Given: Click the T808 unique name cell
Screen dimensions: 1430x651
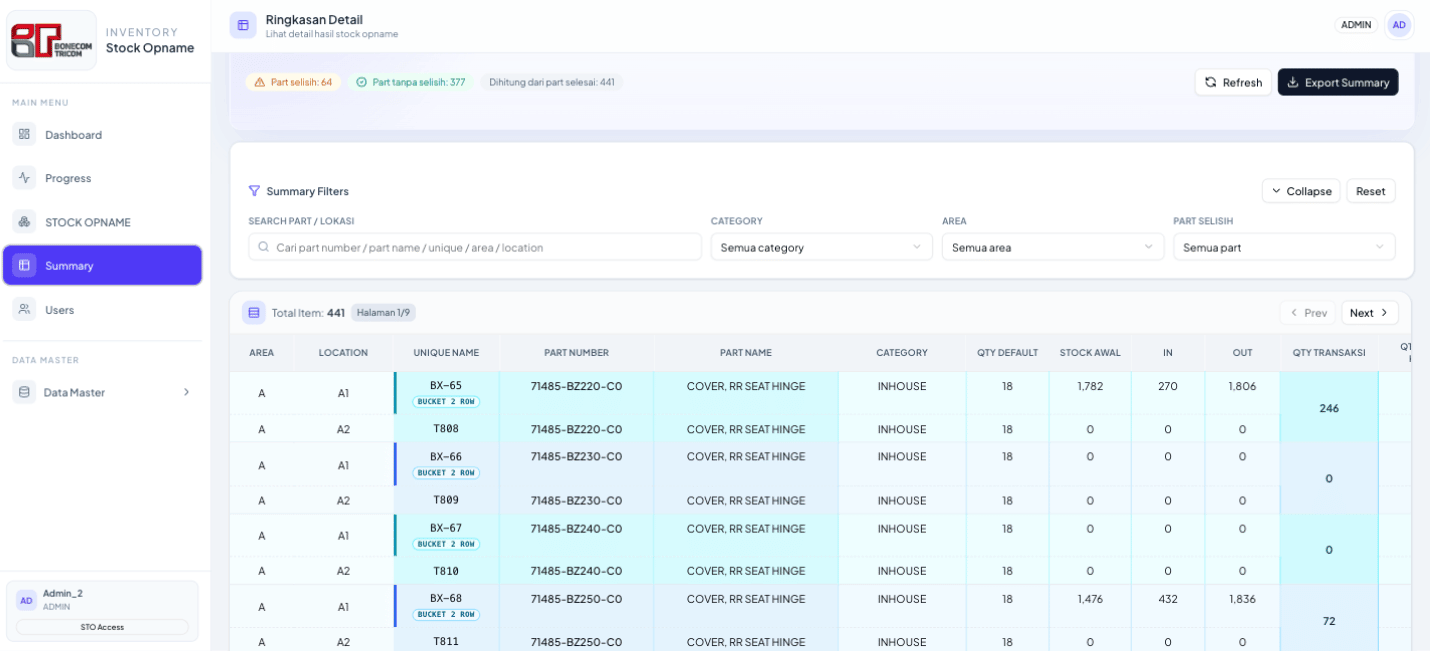Looking at the screenshot, I should (446, 429).
